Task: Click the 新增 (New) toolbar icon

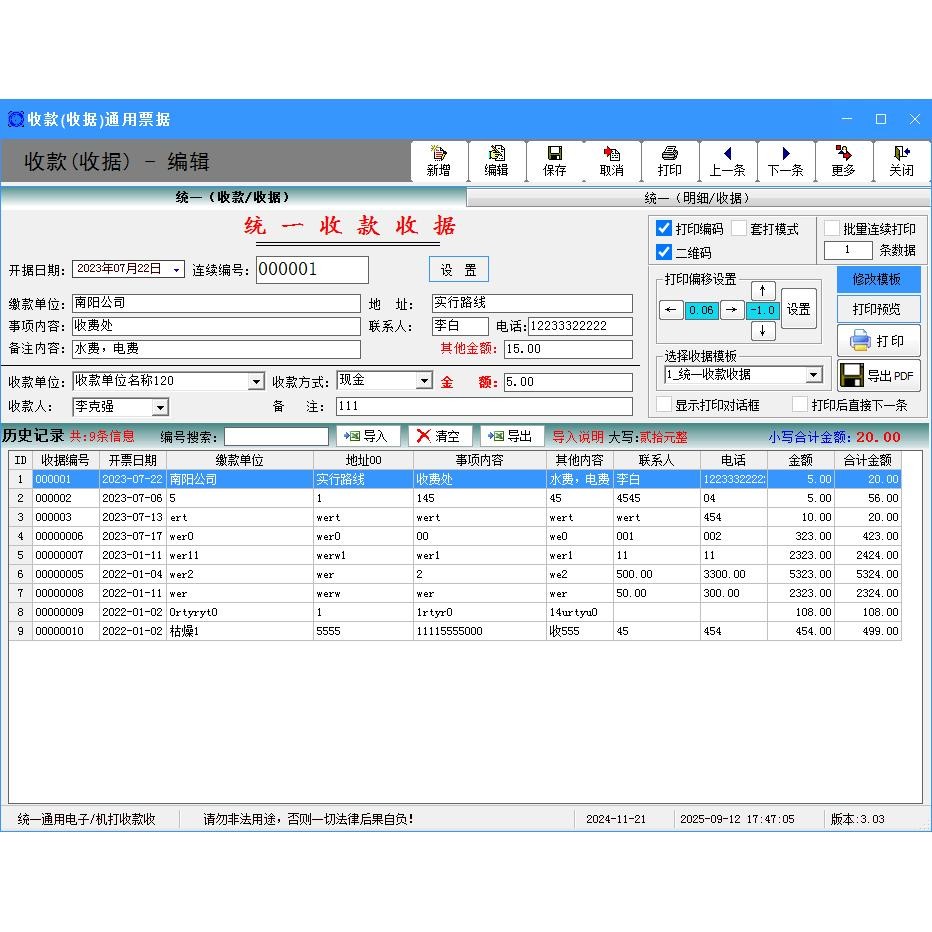Action: click(x=439, y=161)
